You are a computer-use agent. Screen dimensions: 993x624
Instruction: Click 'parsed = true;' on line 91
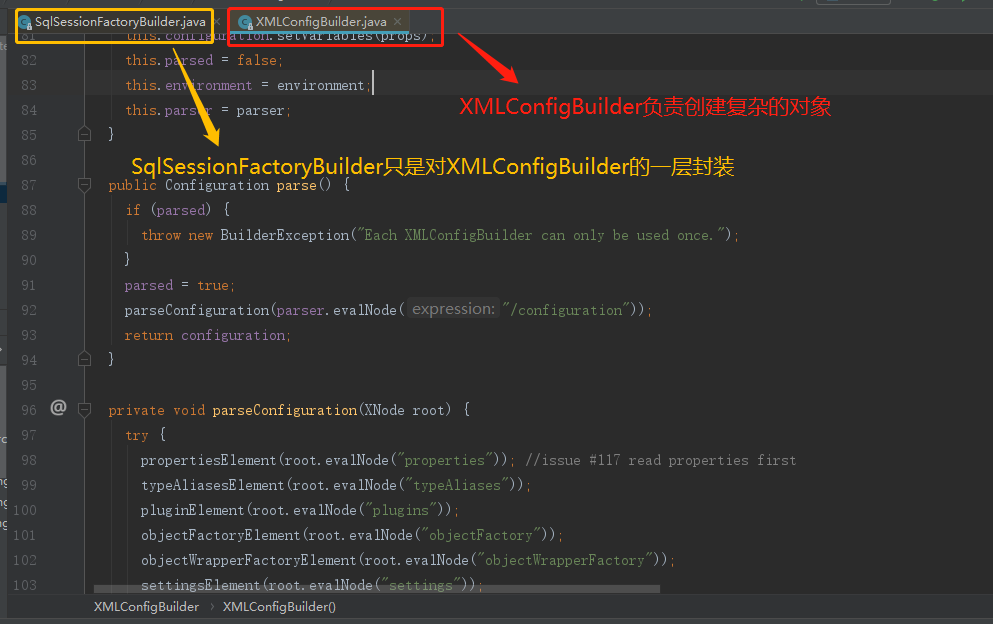click(179, 286)
